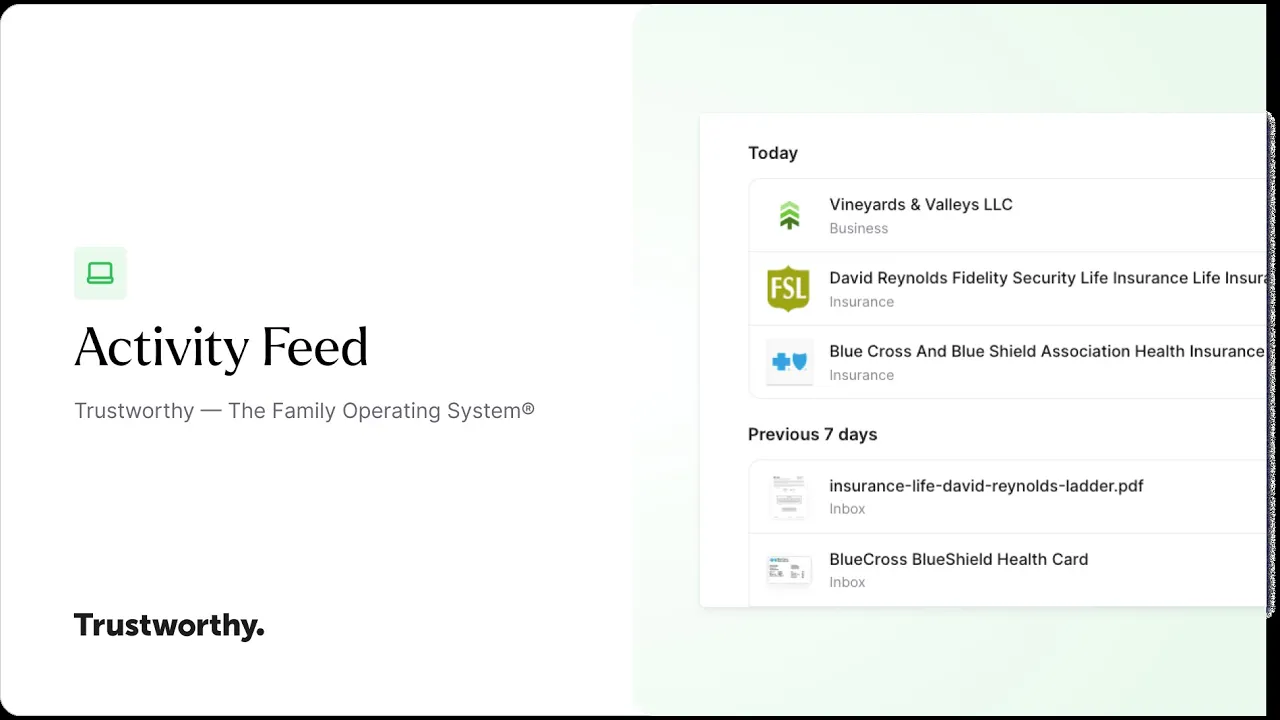Select the BlueCross BlueShield Health Card title
Viewport: 1280px width, 720px height.
[x=958, y=559]
